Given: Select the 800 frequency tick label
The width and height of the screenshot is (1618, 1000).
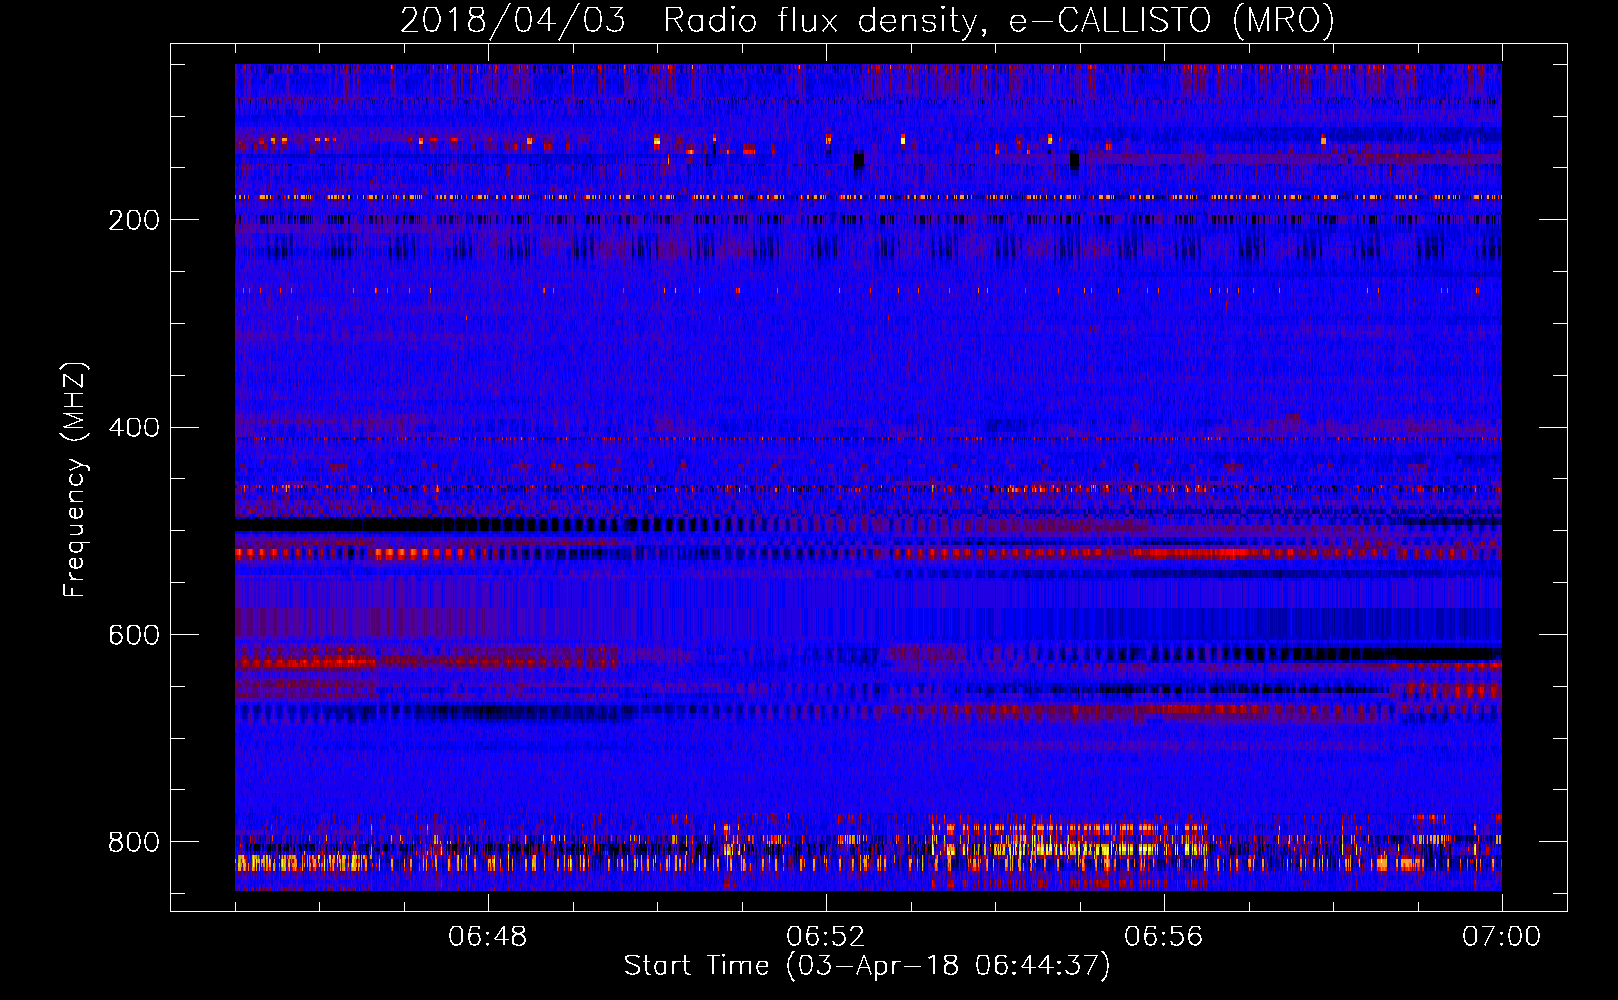Looking at the screenshot, I should click(x=134, y=842).
